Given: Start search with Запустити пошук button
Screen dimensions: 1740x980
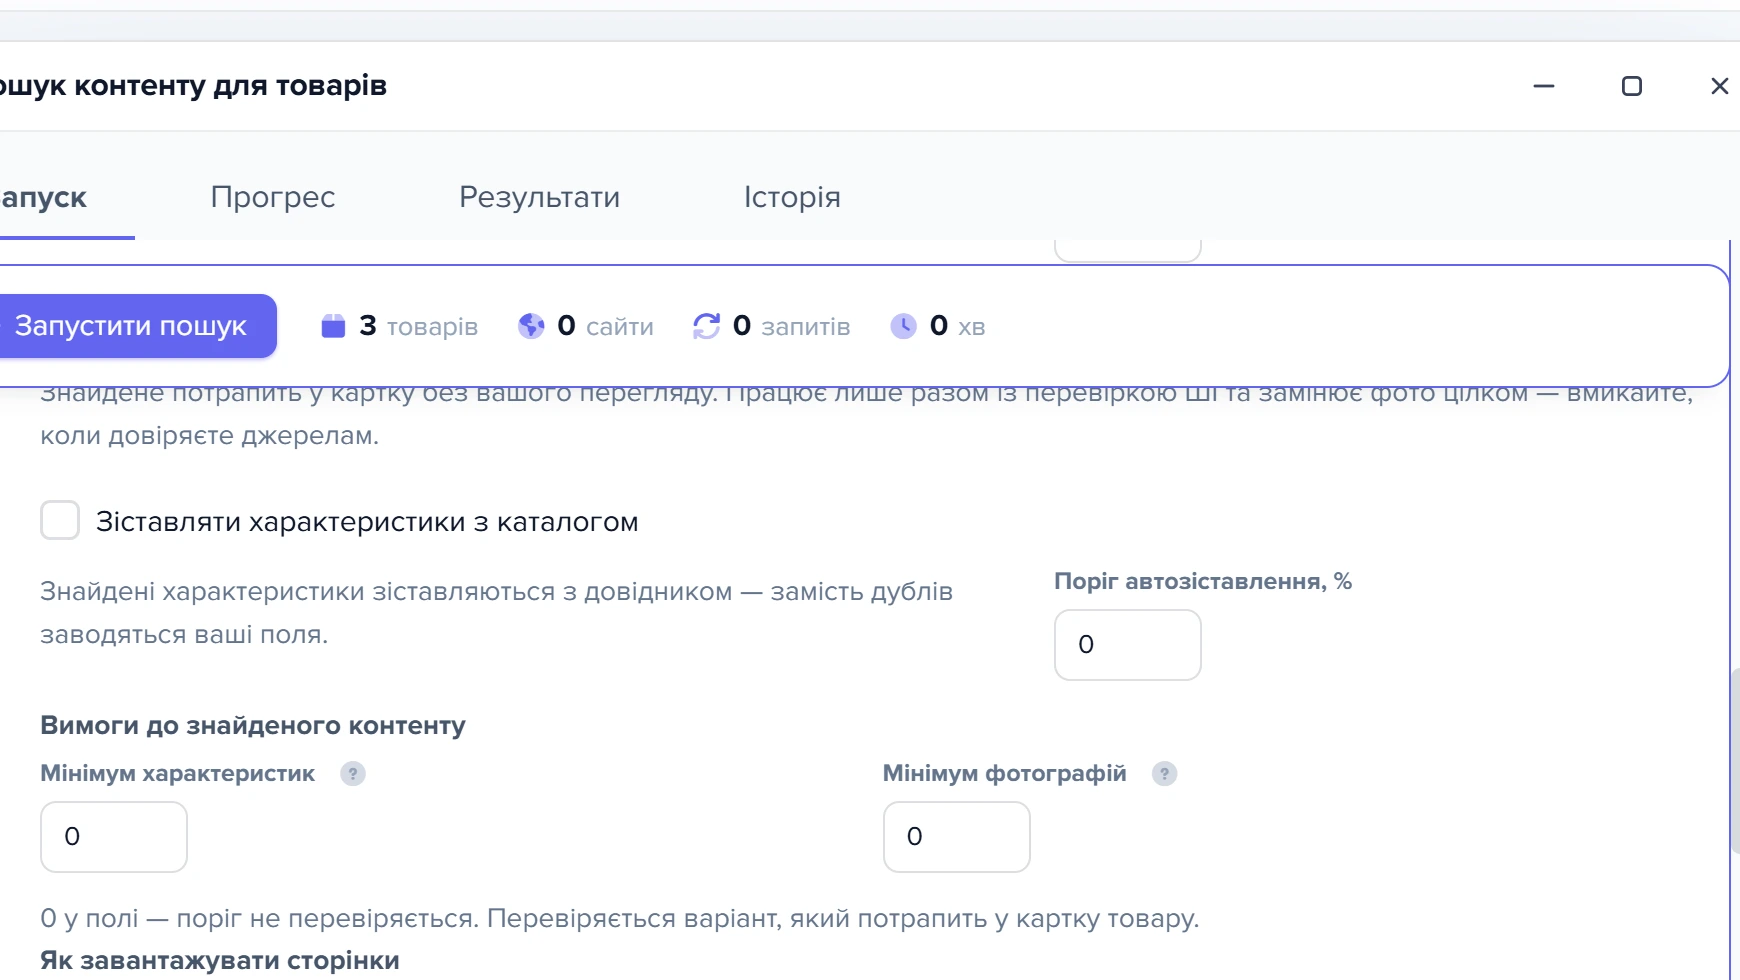Looking at the screenshot, I should [136, 326].
